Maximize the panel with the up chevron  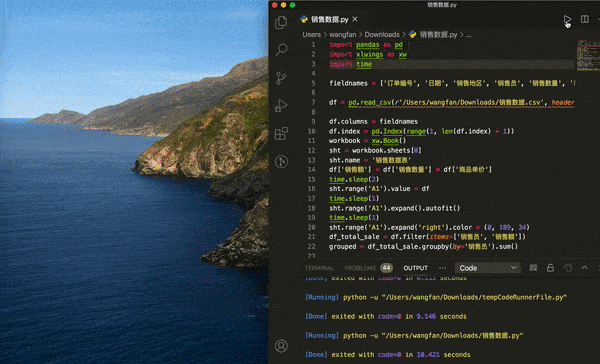point(584,268)
